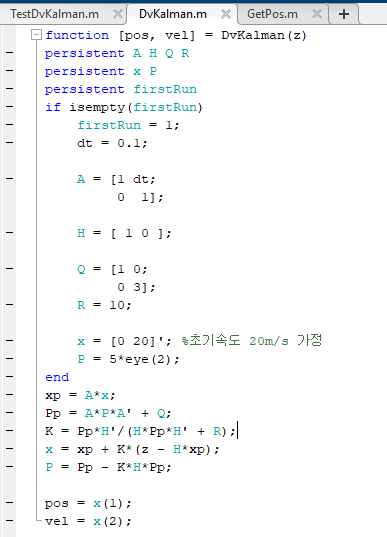Set breakpoint on the 'end' line
Screen dimensions: 387x537
tap(10, 377)
